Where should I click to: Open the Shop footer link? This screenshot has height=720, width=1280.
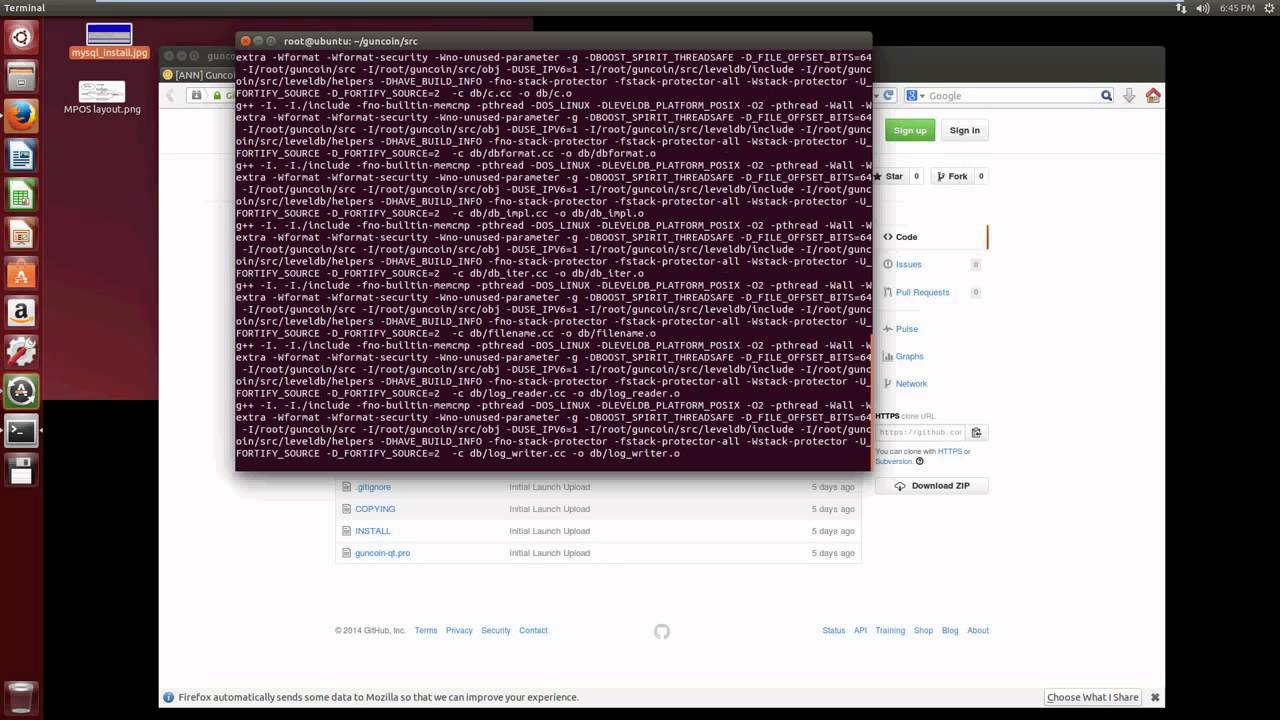click(x=923, y=630)
